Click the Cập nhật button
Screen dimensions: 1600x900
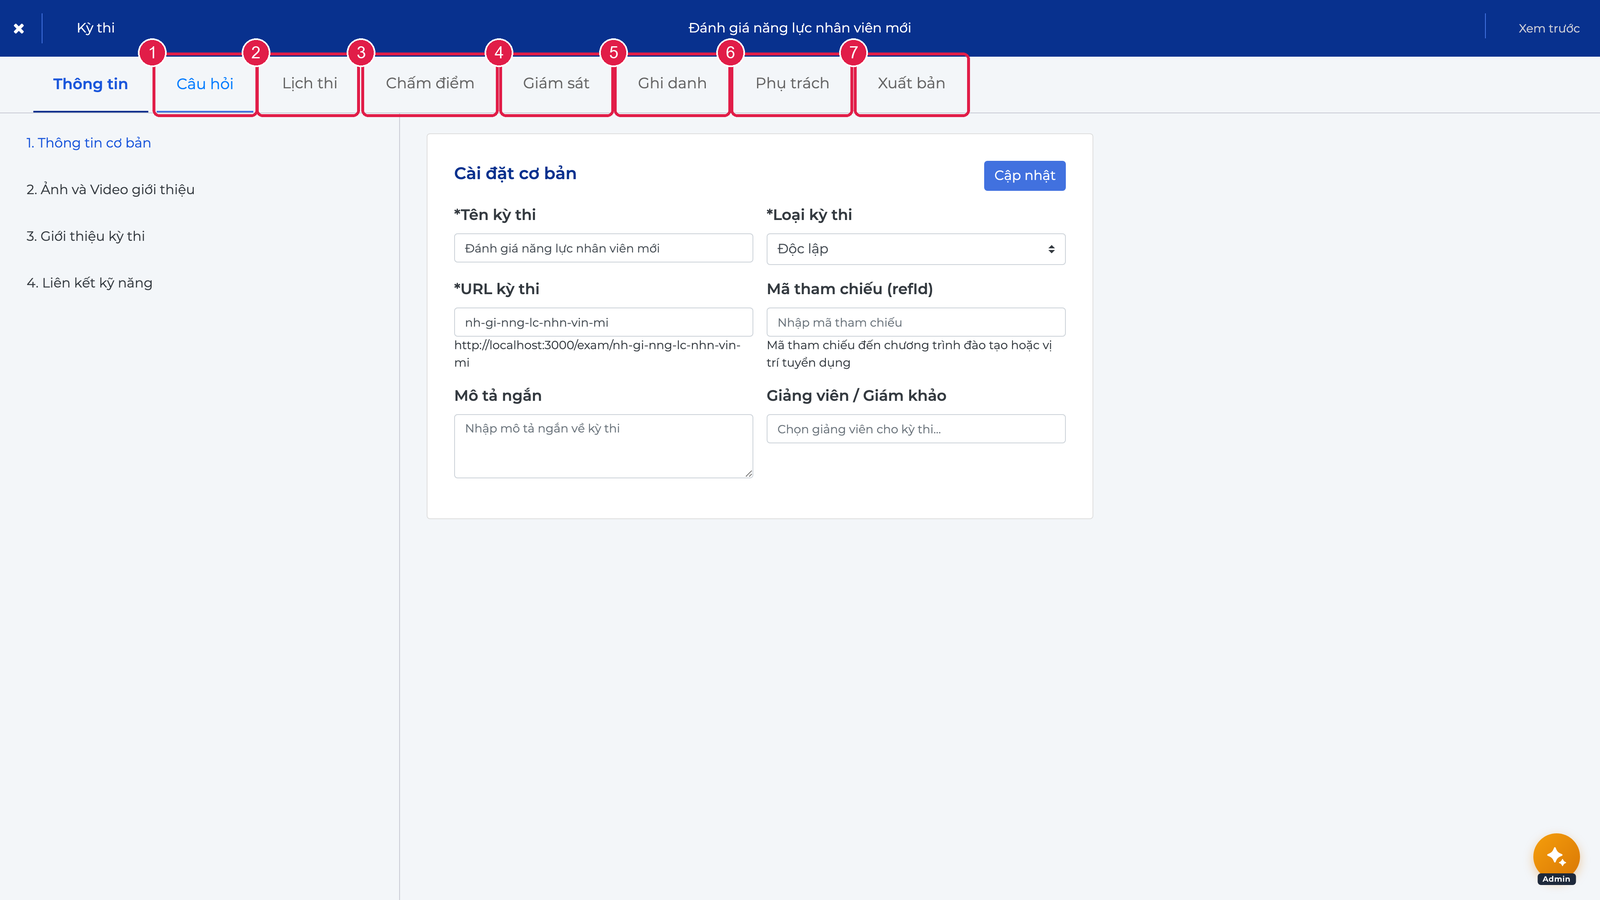click(1024, 176)
